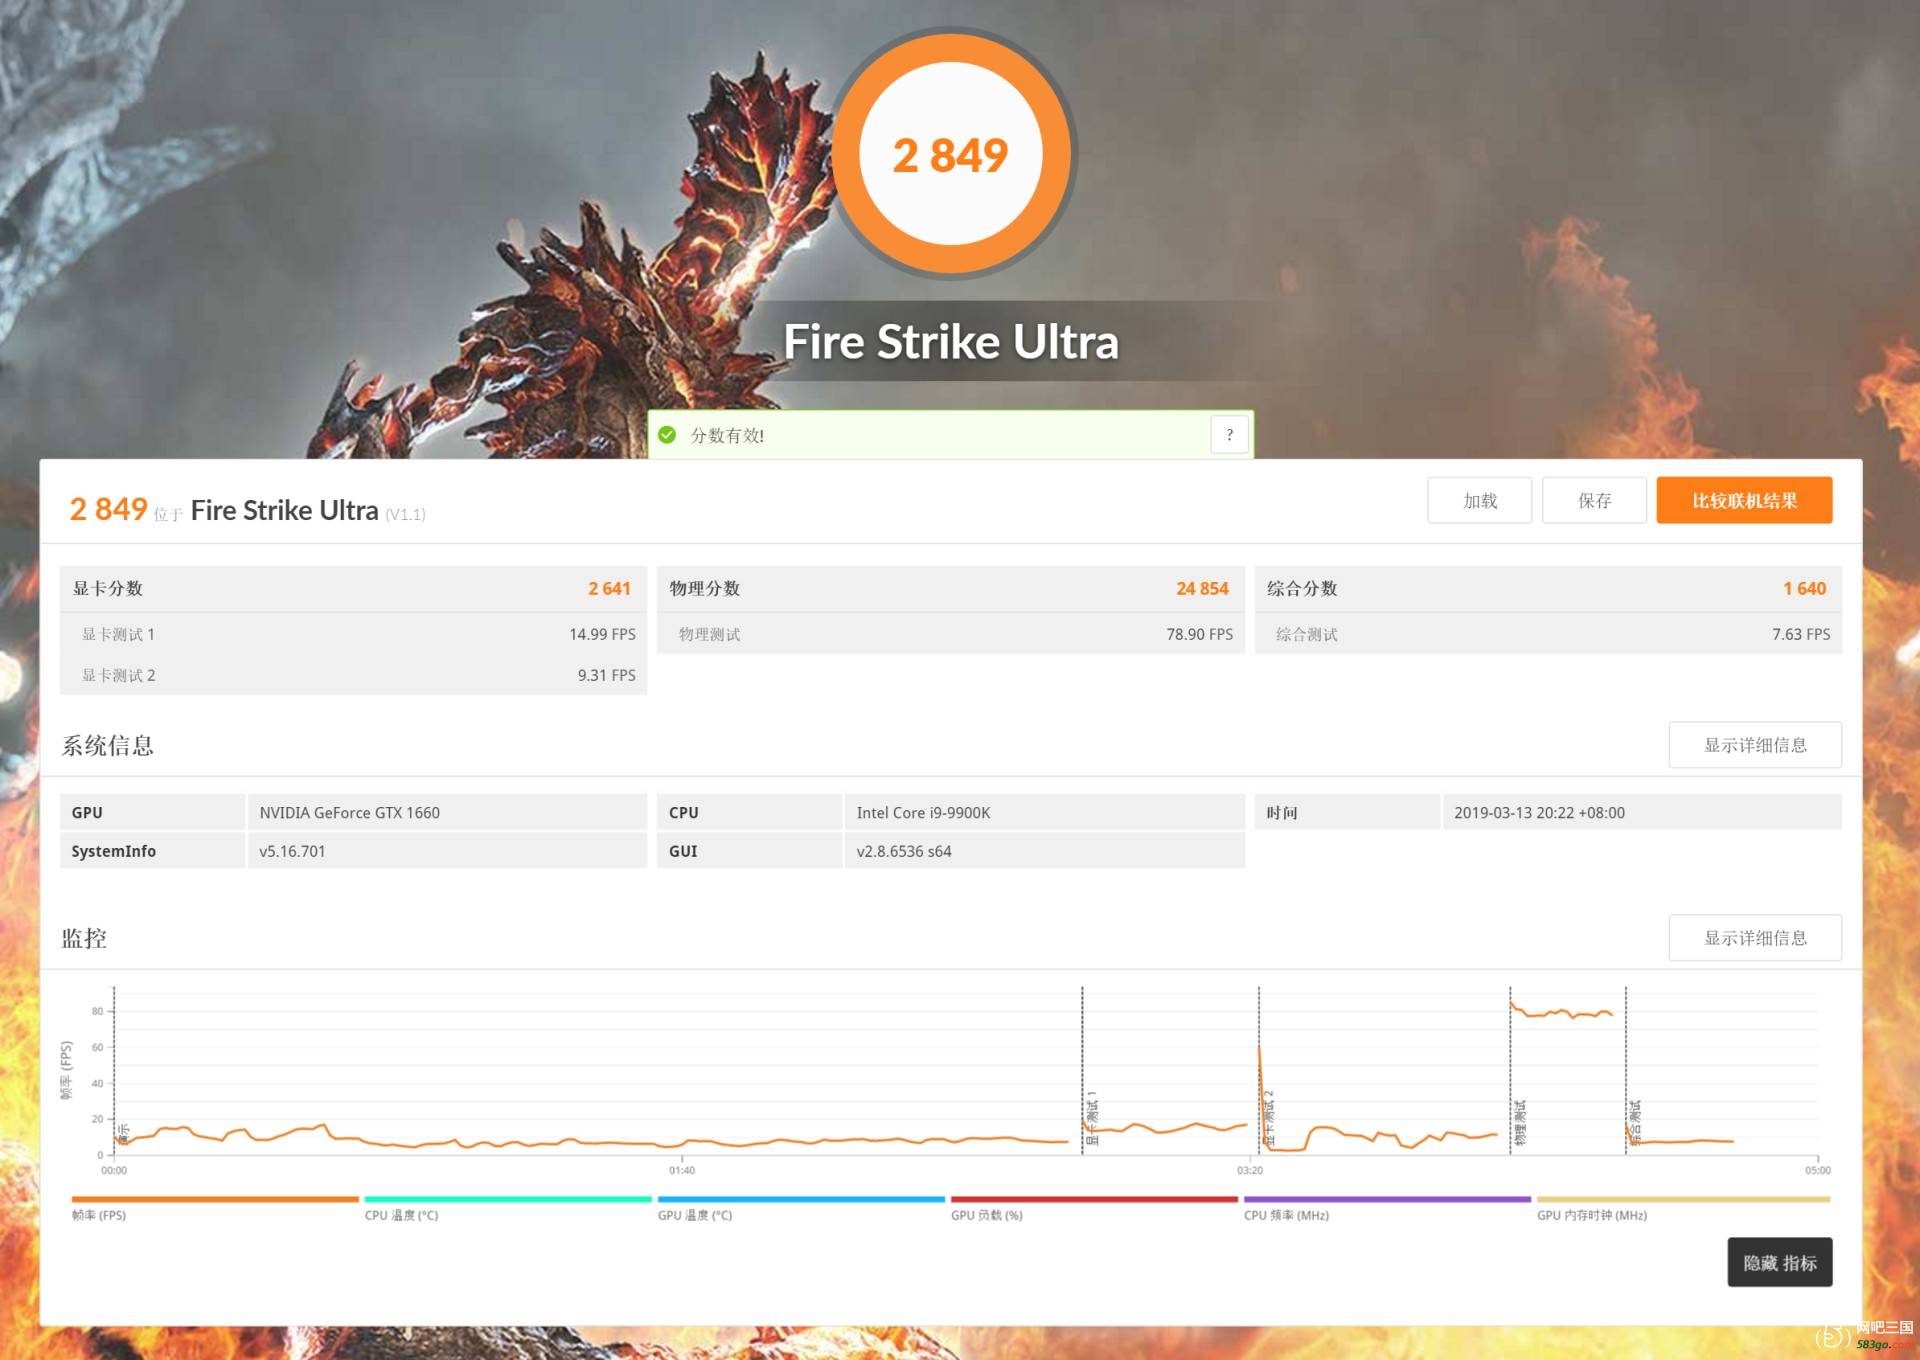Expand system info with 显示详细信息 button
The image size is (1920, 1360).
tap(1754, 745)
